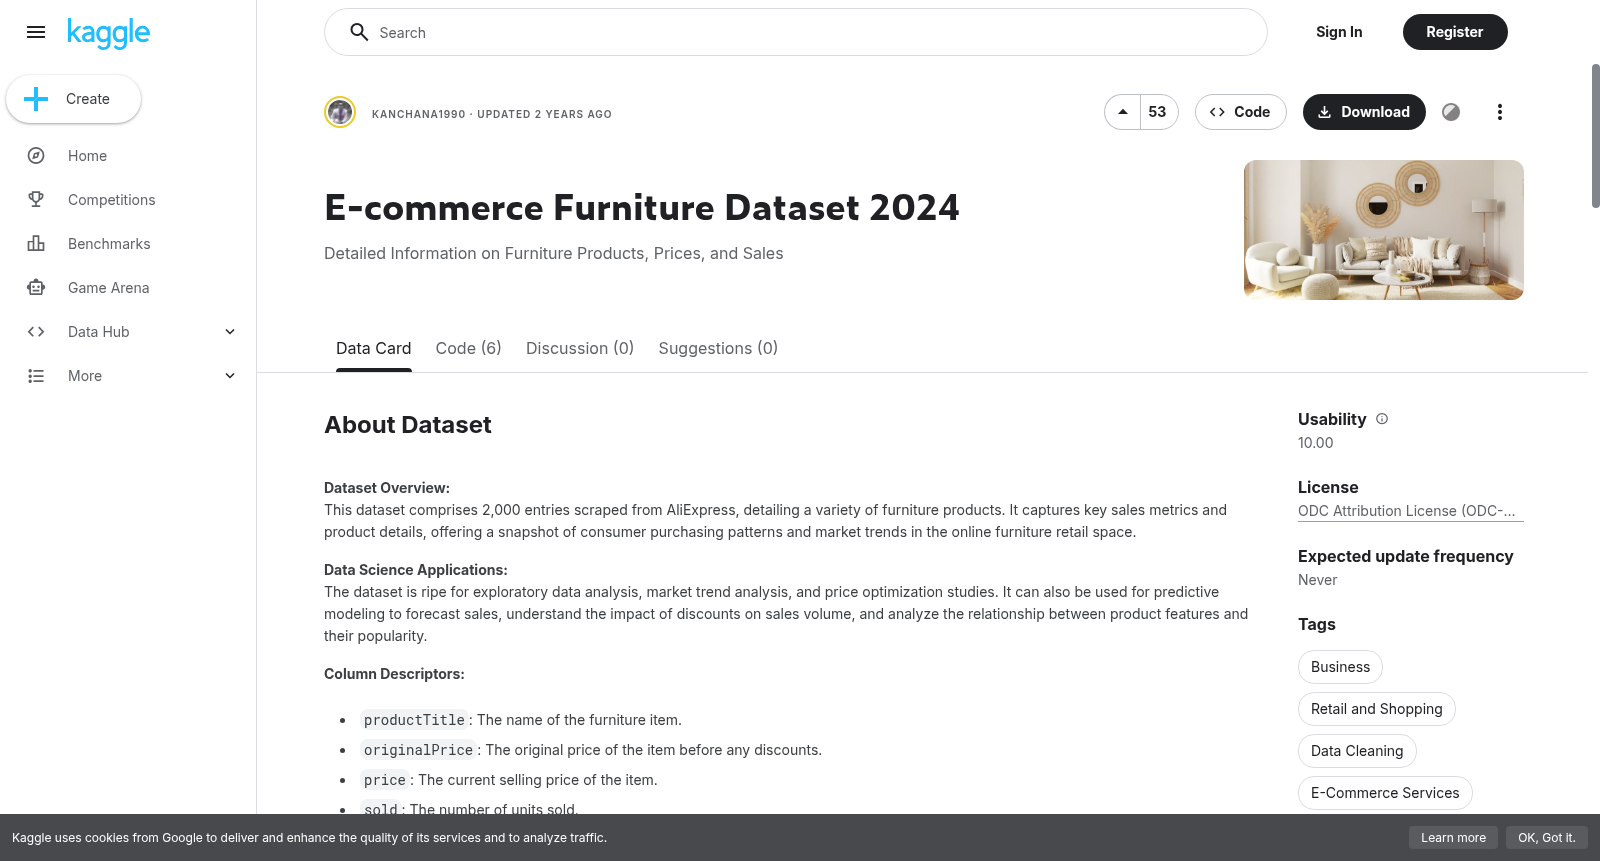
Task: Click the More sidebar label
Action: point(85,376)
